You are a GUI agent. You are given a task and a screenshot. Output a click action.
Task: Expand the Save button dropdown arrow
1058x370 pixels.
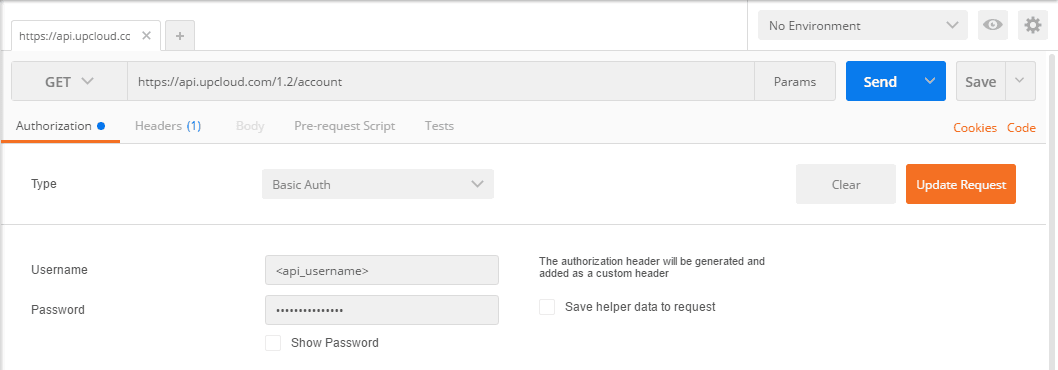(x=1020, y=81)
